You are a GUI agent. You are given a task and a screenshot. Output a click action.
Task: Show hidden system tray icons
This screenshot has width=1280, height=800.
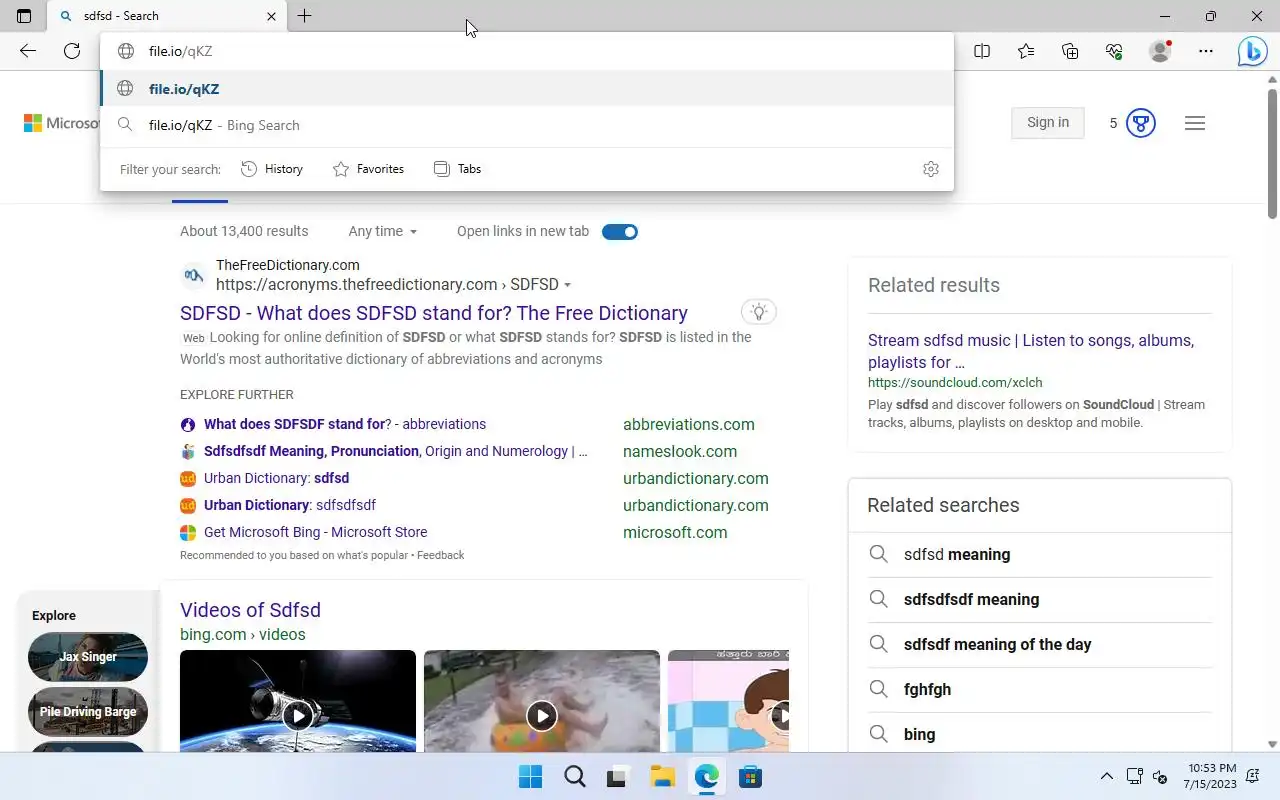[1106, 776]
